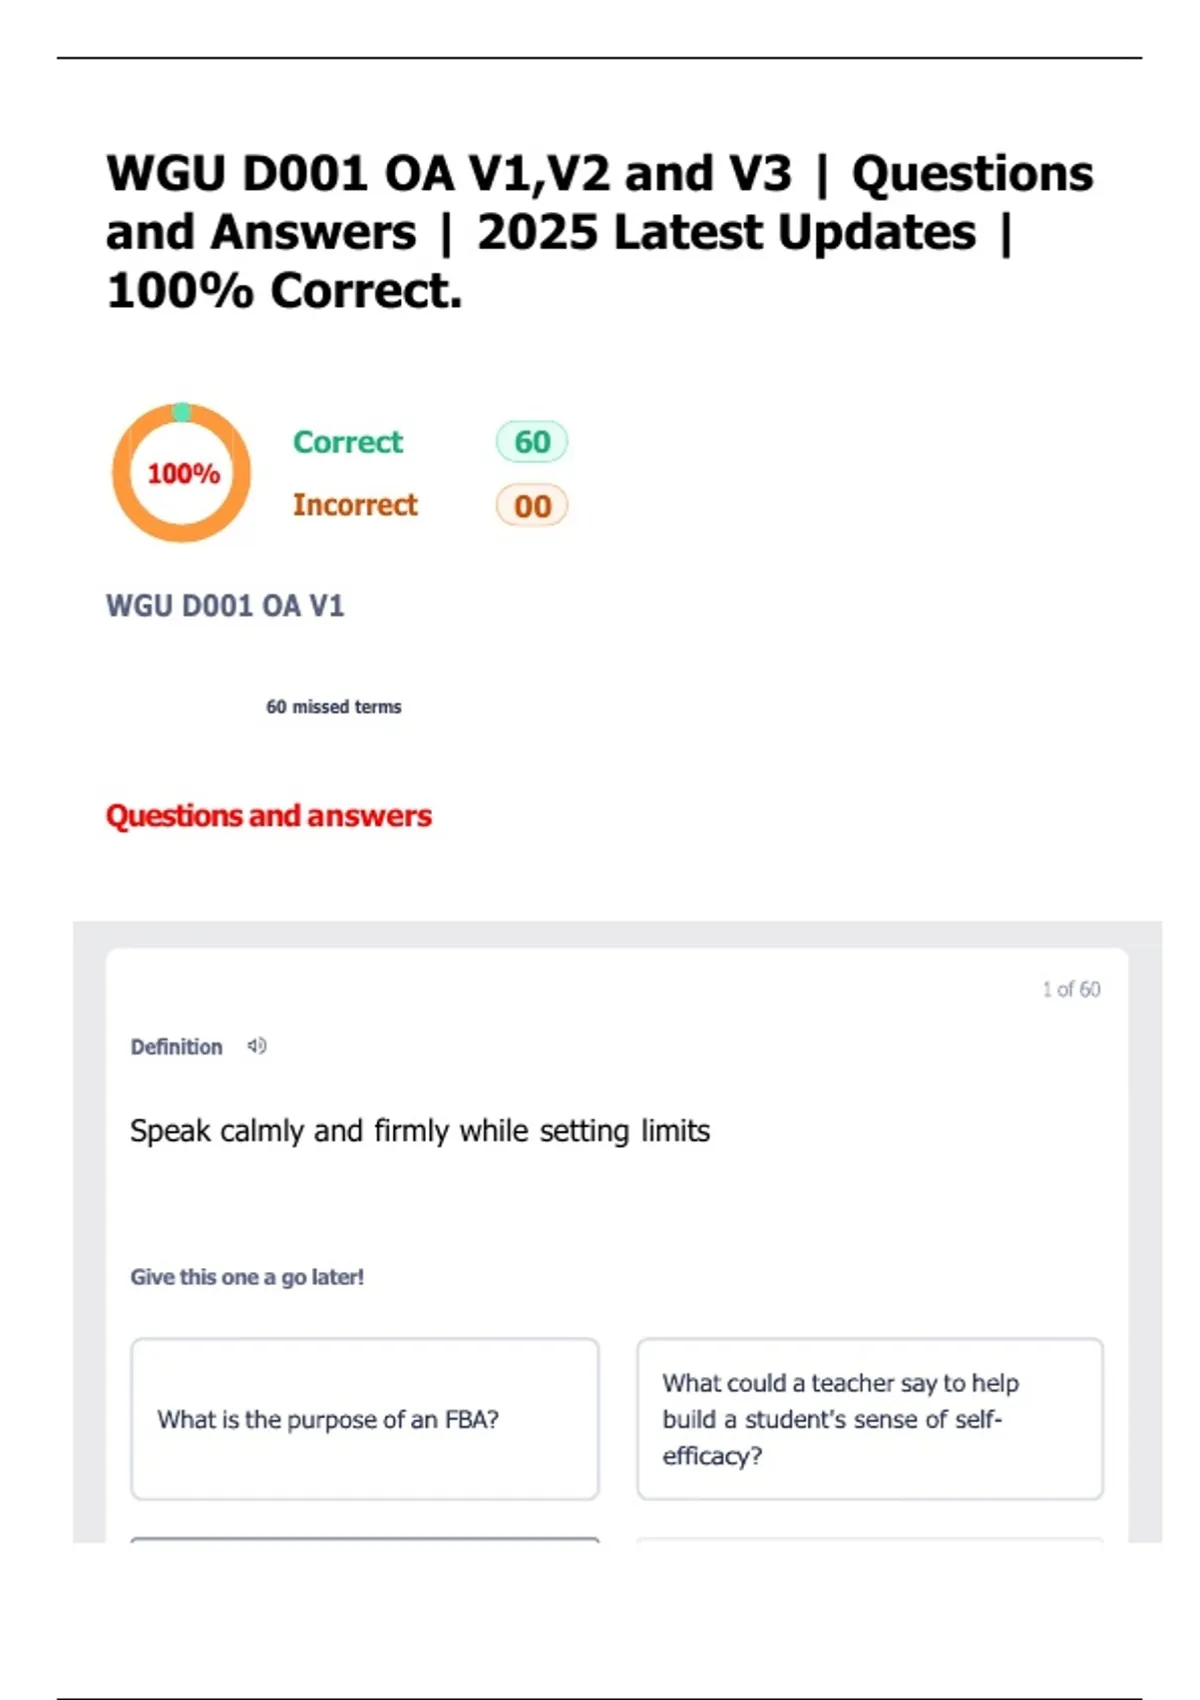Select the green 60 correct count badge

tap(532, 442)
